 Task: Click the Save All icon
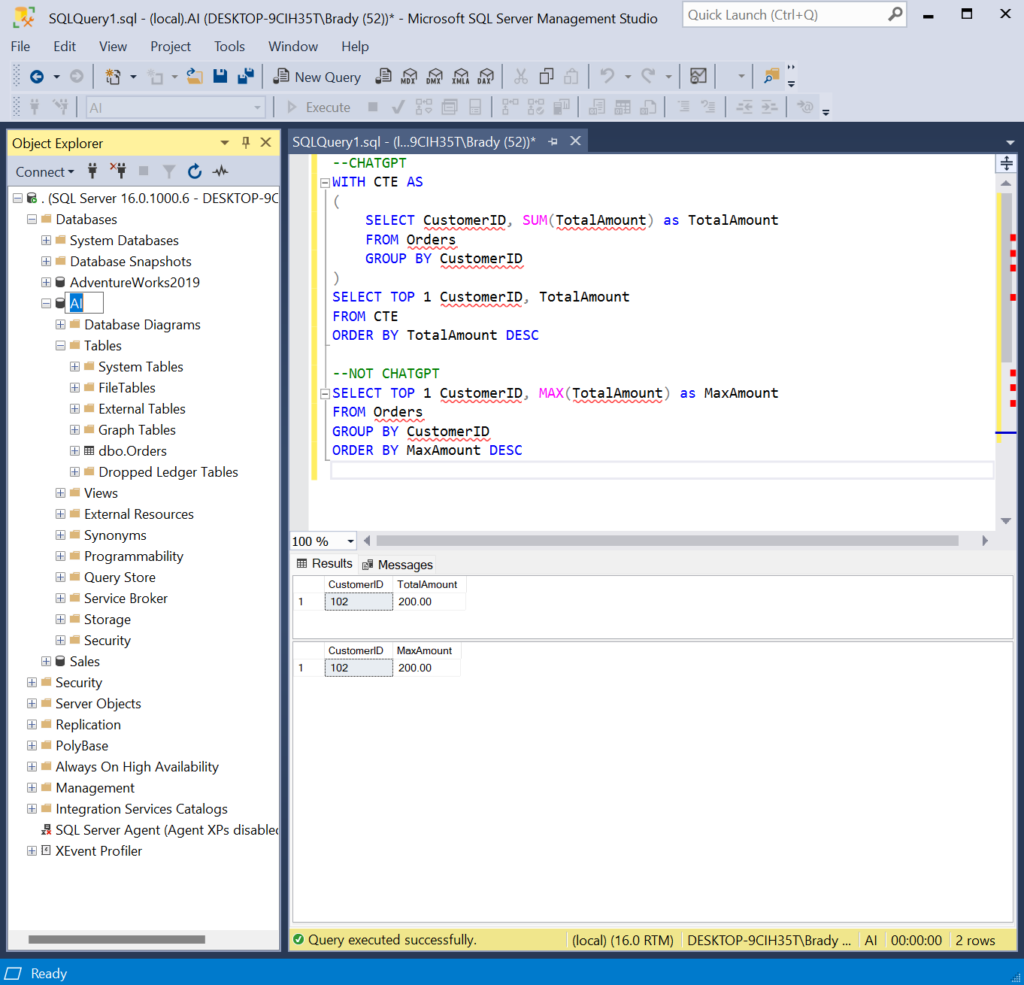click(x=246, y=76)
